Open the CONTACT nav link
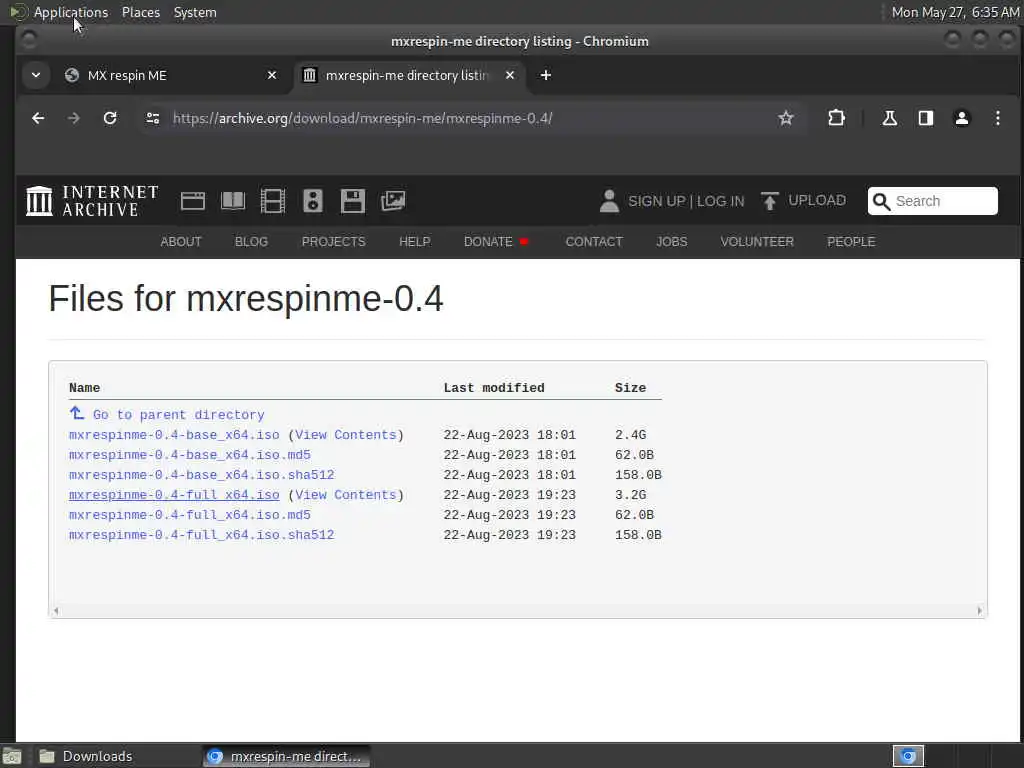The width and height of the screenshot is (1024, 768). coord(594,242)
